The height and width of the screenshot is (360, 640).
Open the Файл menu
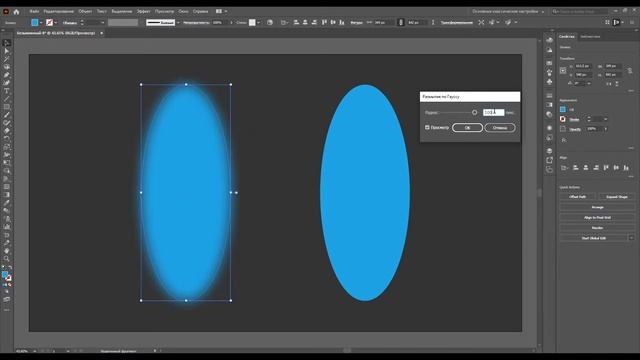(34, 11)
